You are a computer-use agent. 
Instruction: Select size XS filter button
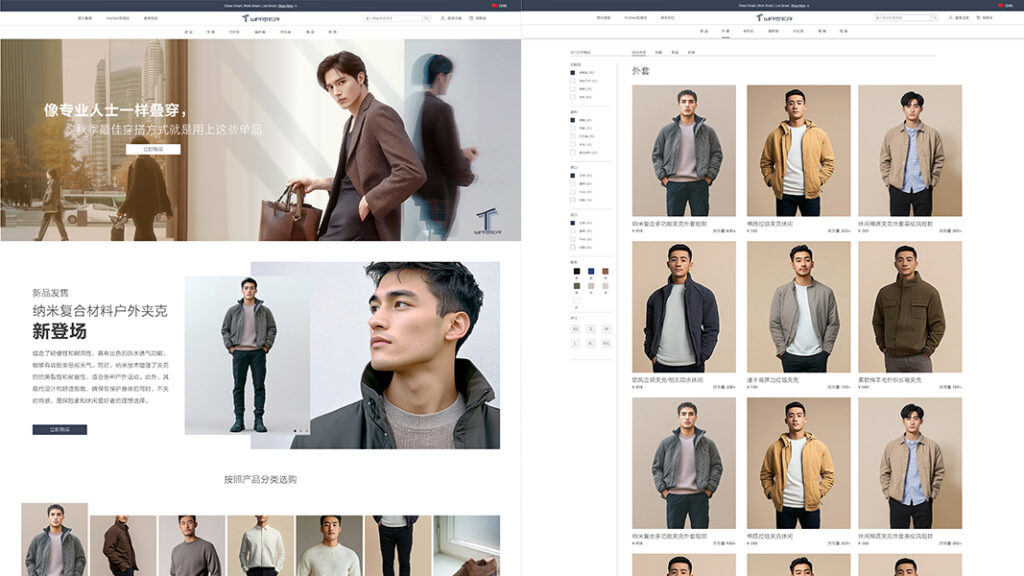tap(575, 329)
